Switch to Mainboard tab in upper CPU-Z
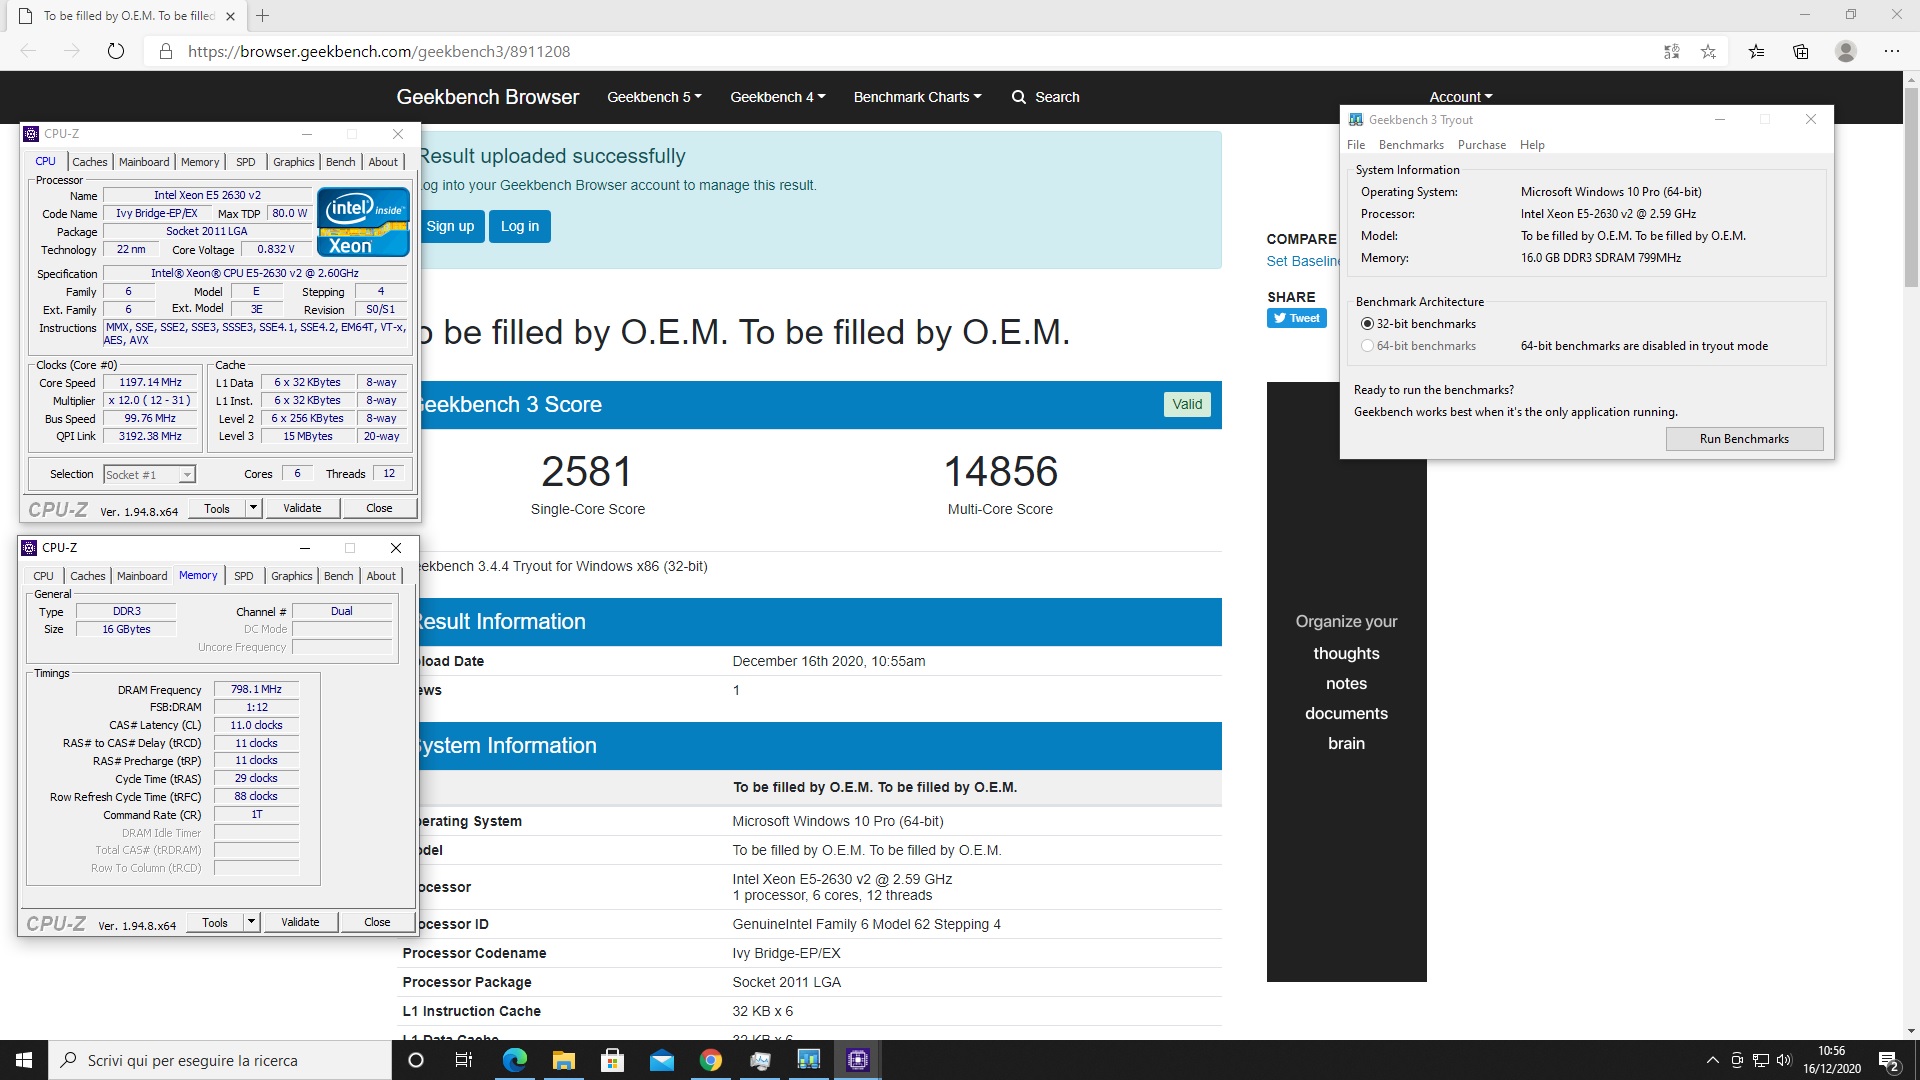1920x1080 pixels. pos(144,162)
